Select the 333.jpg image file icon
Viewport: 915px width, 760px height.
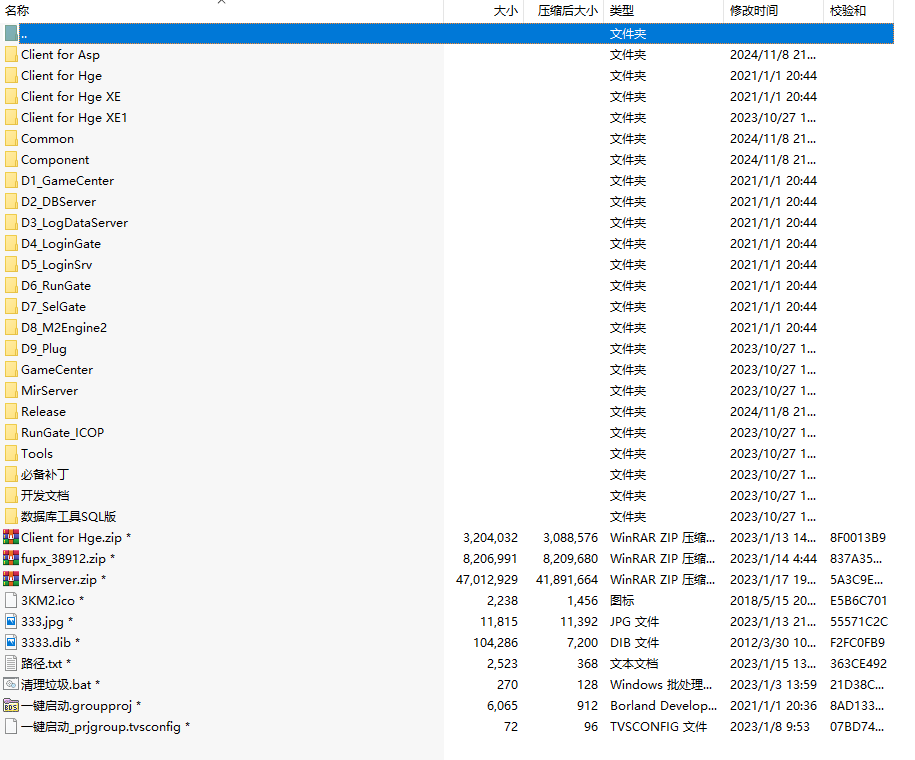point(11,621)
